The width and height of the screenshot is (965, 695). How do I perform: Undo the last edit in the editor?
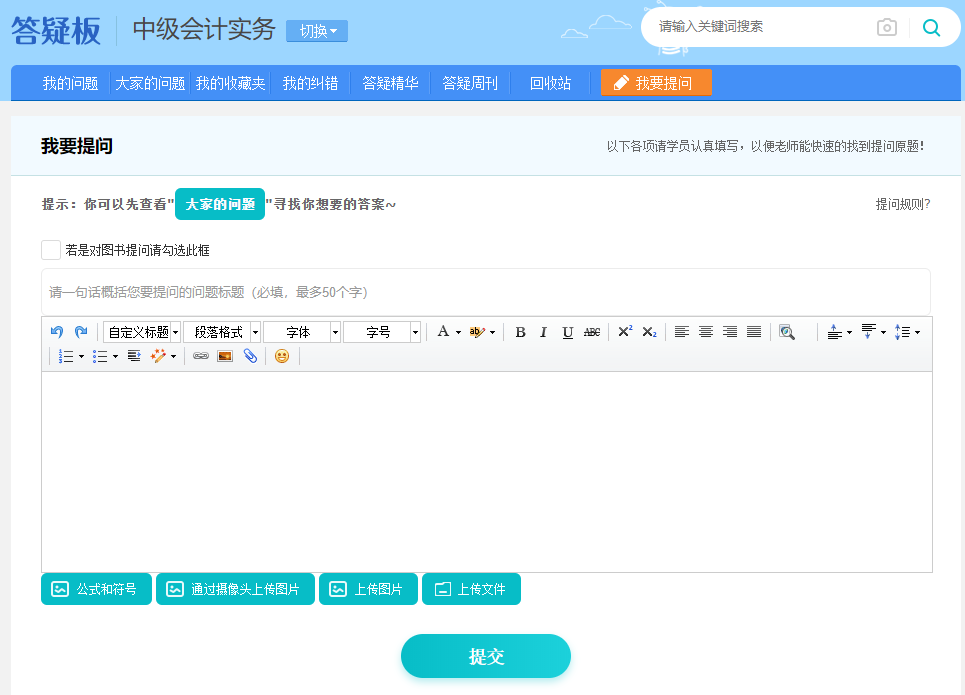coord(57,331)
